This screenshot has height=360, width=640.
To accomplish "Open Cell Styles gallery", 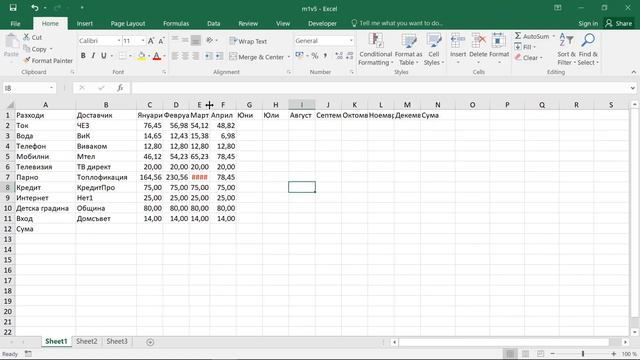I will click(434, 49).
